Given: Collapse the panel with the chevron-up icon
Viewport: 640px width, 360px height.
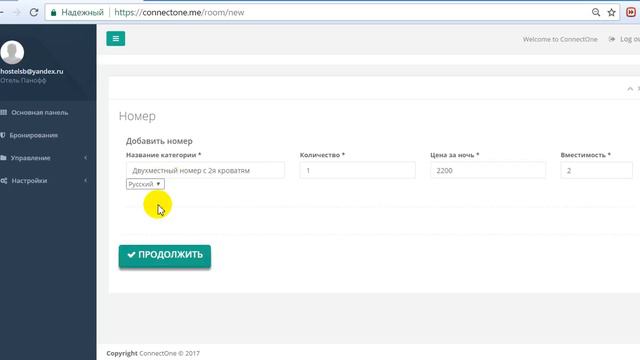Looking at the screenshot, I should (x=630, y=89).
